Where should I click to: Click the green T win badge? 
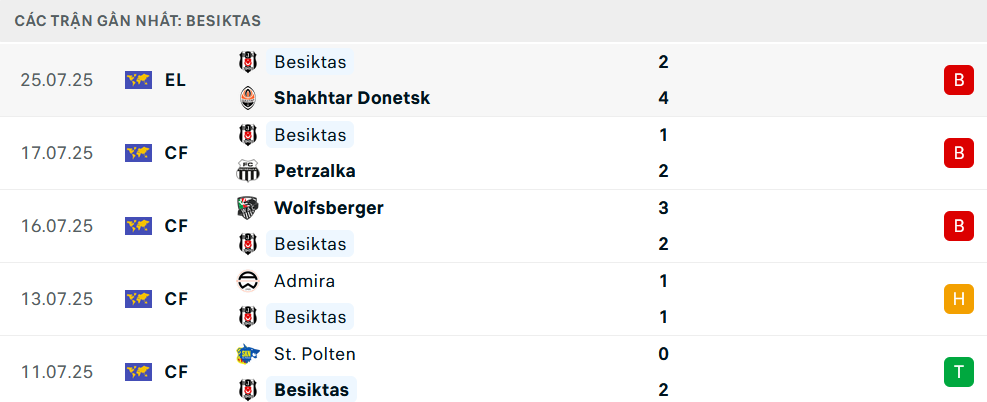pos(959,372)
